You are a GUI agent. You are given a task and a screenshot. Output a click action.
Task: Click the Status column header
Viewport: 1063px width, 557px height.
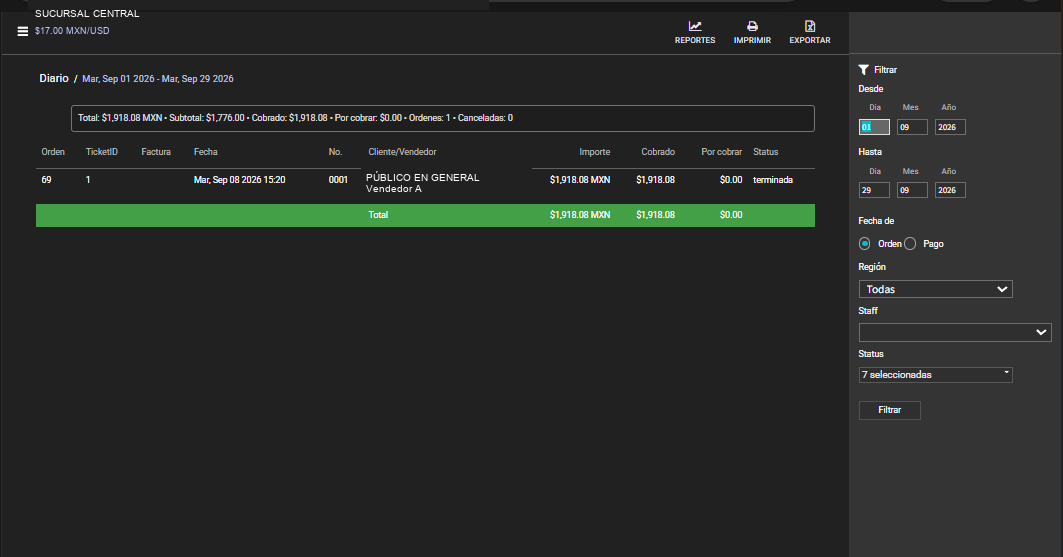tap(765, 152)
